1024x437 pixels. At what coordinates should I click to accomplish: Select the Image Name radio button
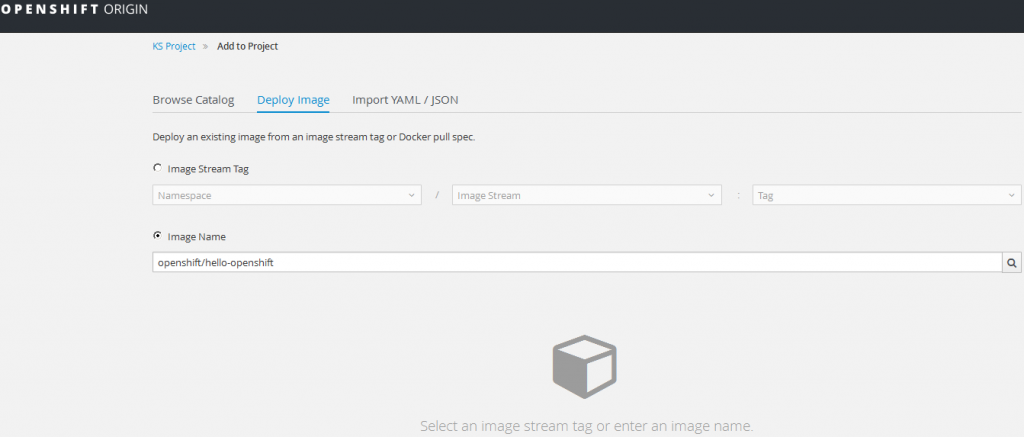[x=157, y=236]
